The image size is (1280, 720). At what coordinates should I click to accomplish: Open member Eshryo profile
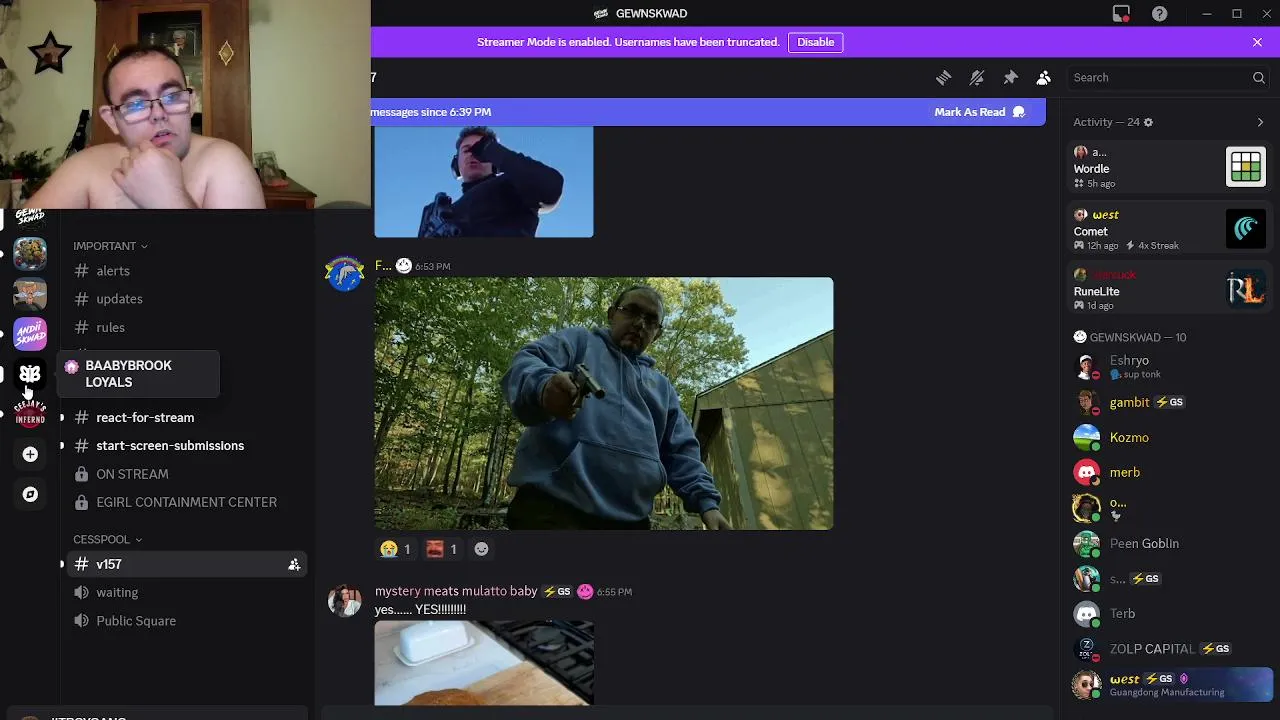point(1169,366)
